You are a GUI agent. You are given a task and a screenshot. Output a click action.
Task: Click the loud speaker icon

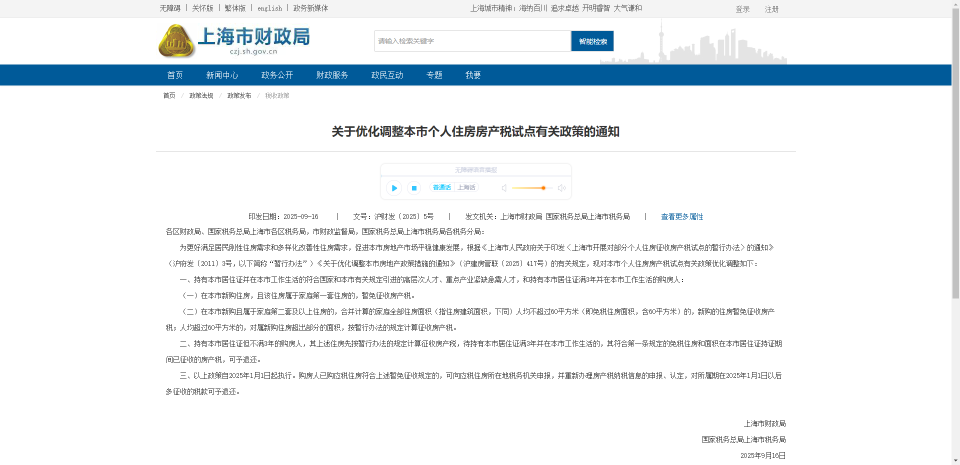coord(561,188)
